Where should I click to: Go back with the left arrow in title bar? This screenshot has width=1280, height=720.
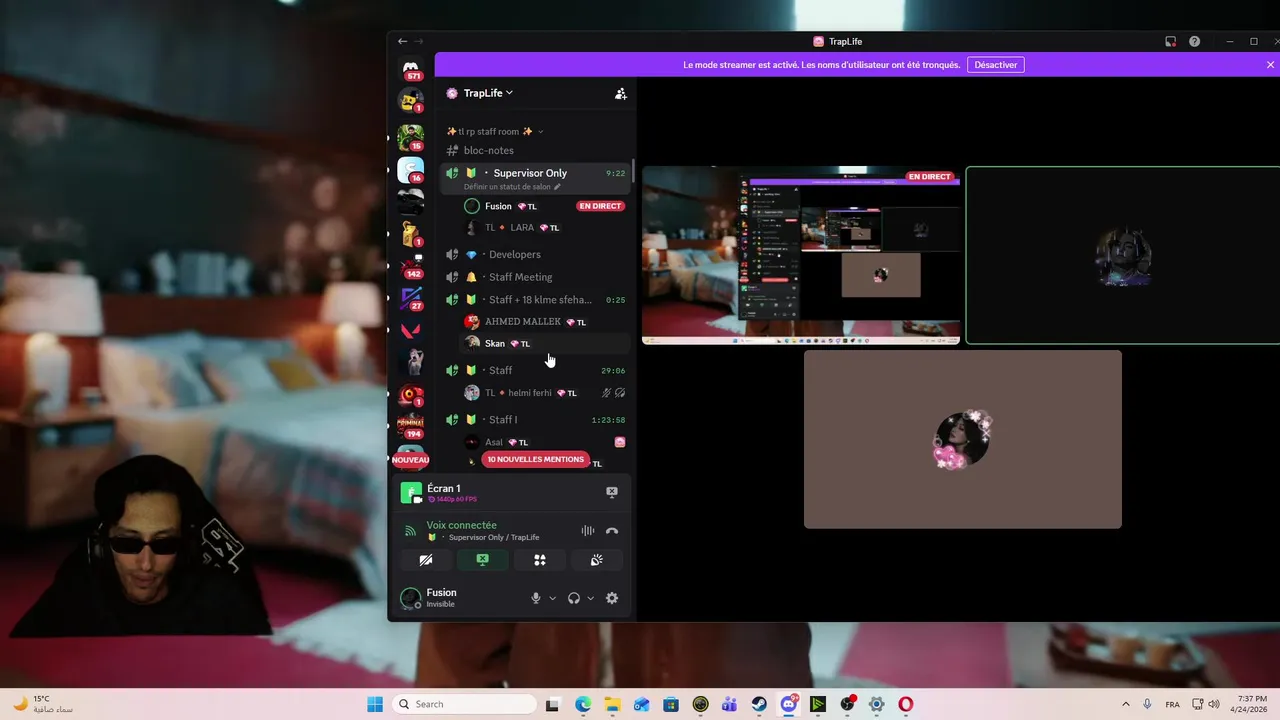pos(402,41)
